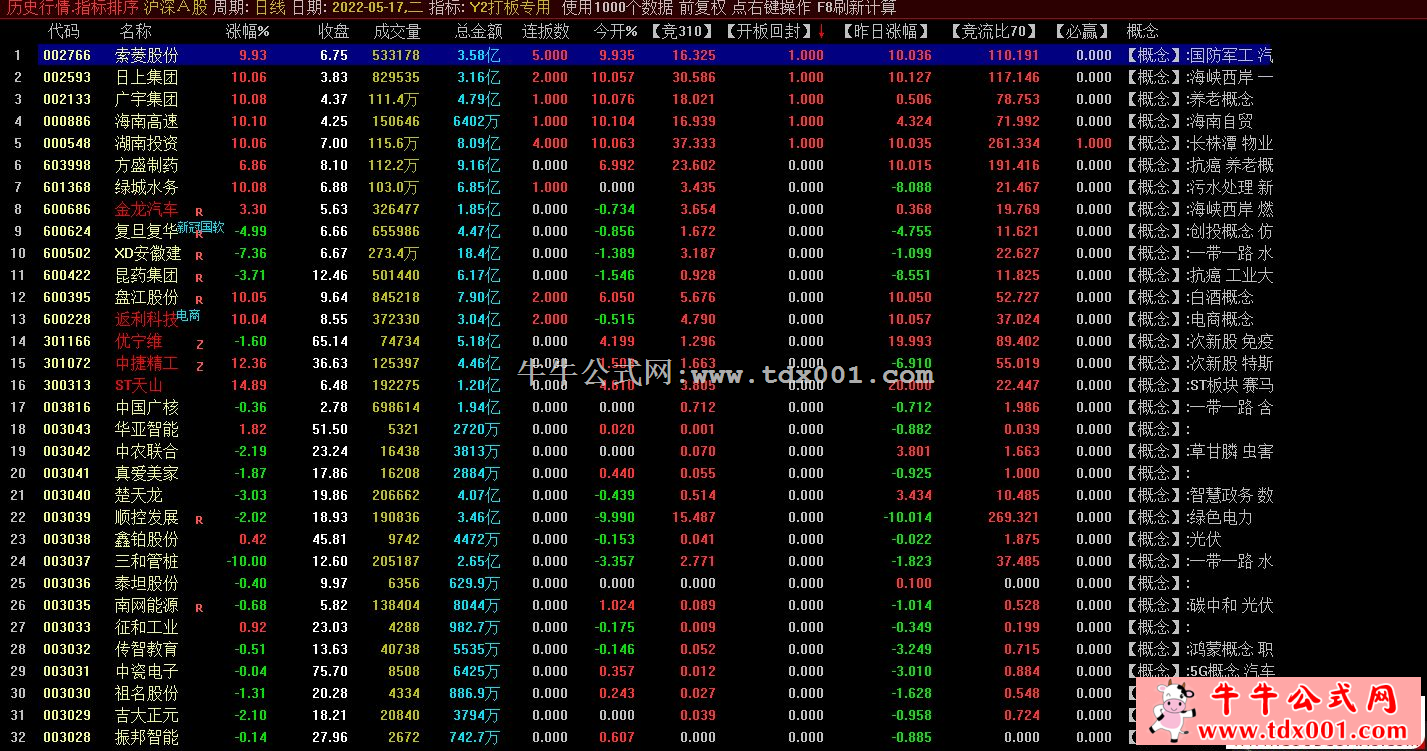Select the 湖南投资 stock row

[x=147, y=143]
